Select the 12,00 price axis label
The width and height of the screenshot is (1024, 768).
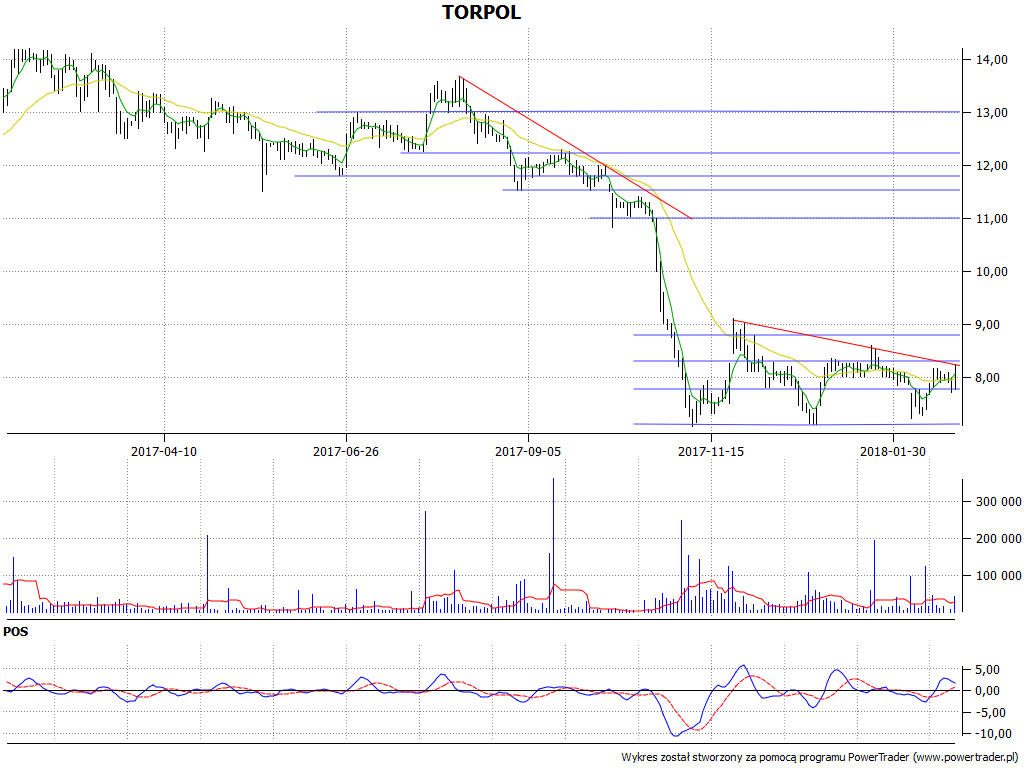(991, 166)
